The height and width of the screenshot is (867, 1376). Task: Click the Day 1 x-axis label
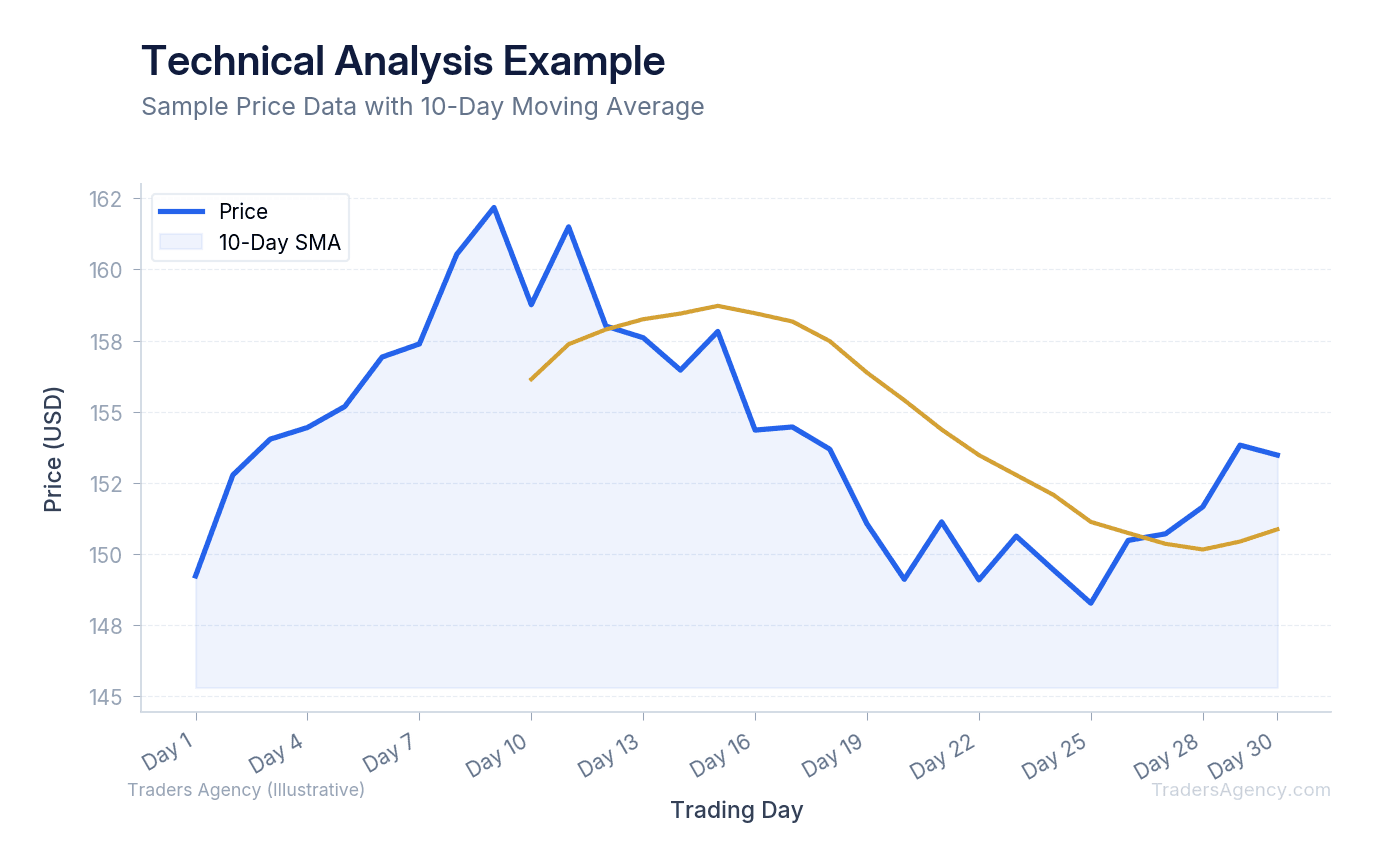[167, 754]
